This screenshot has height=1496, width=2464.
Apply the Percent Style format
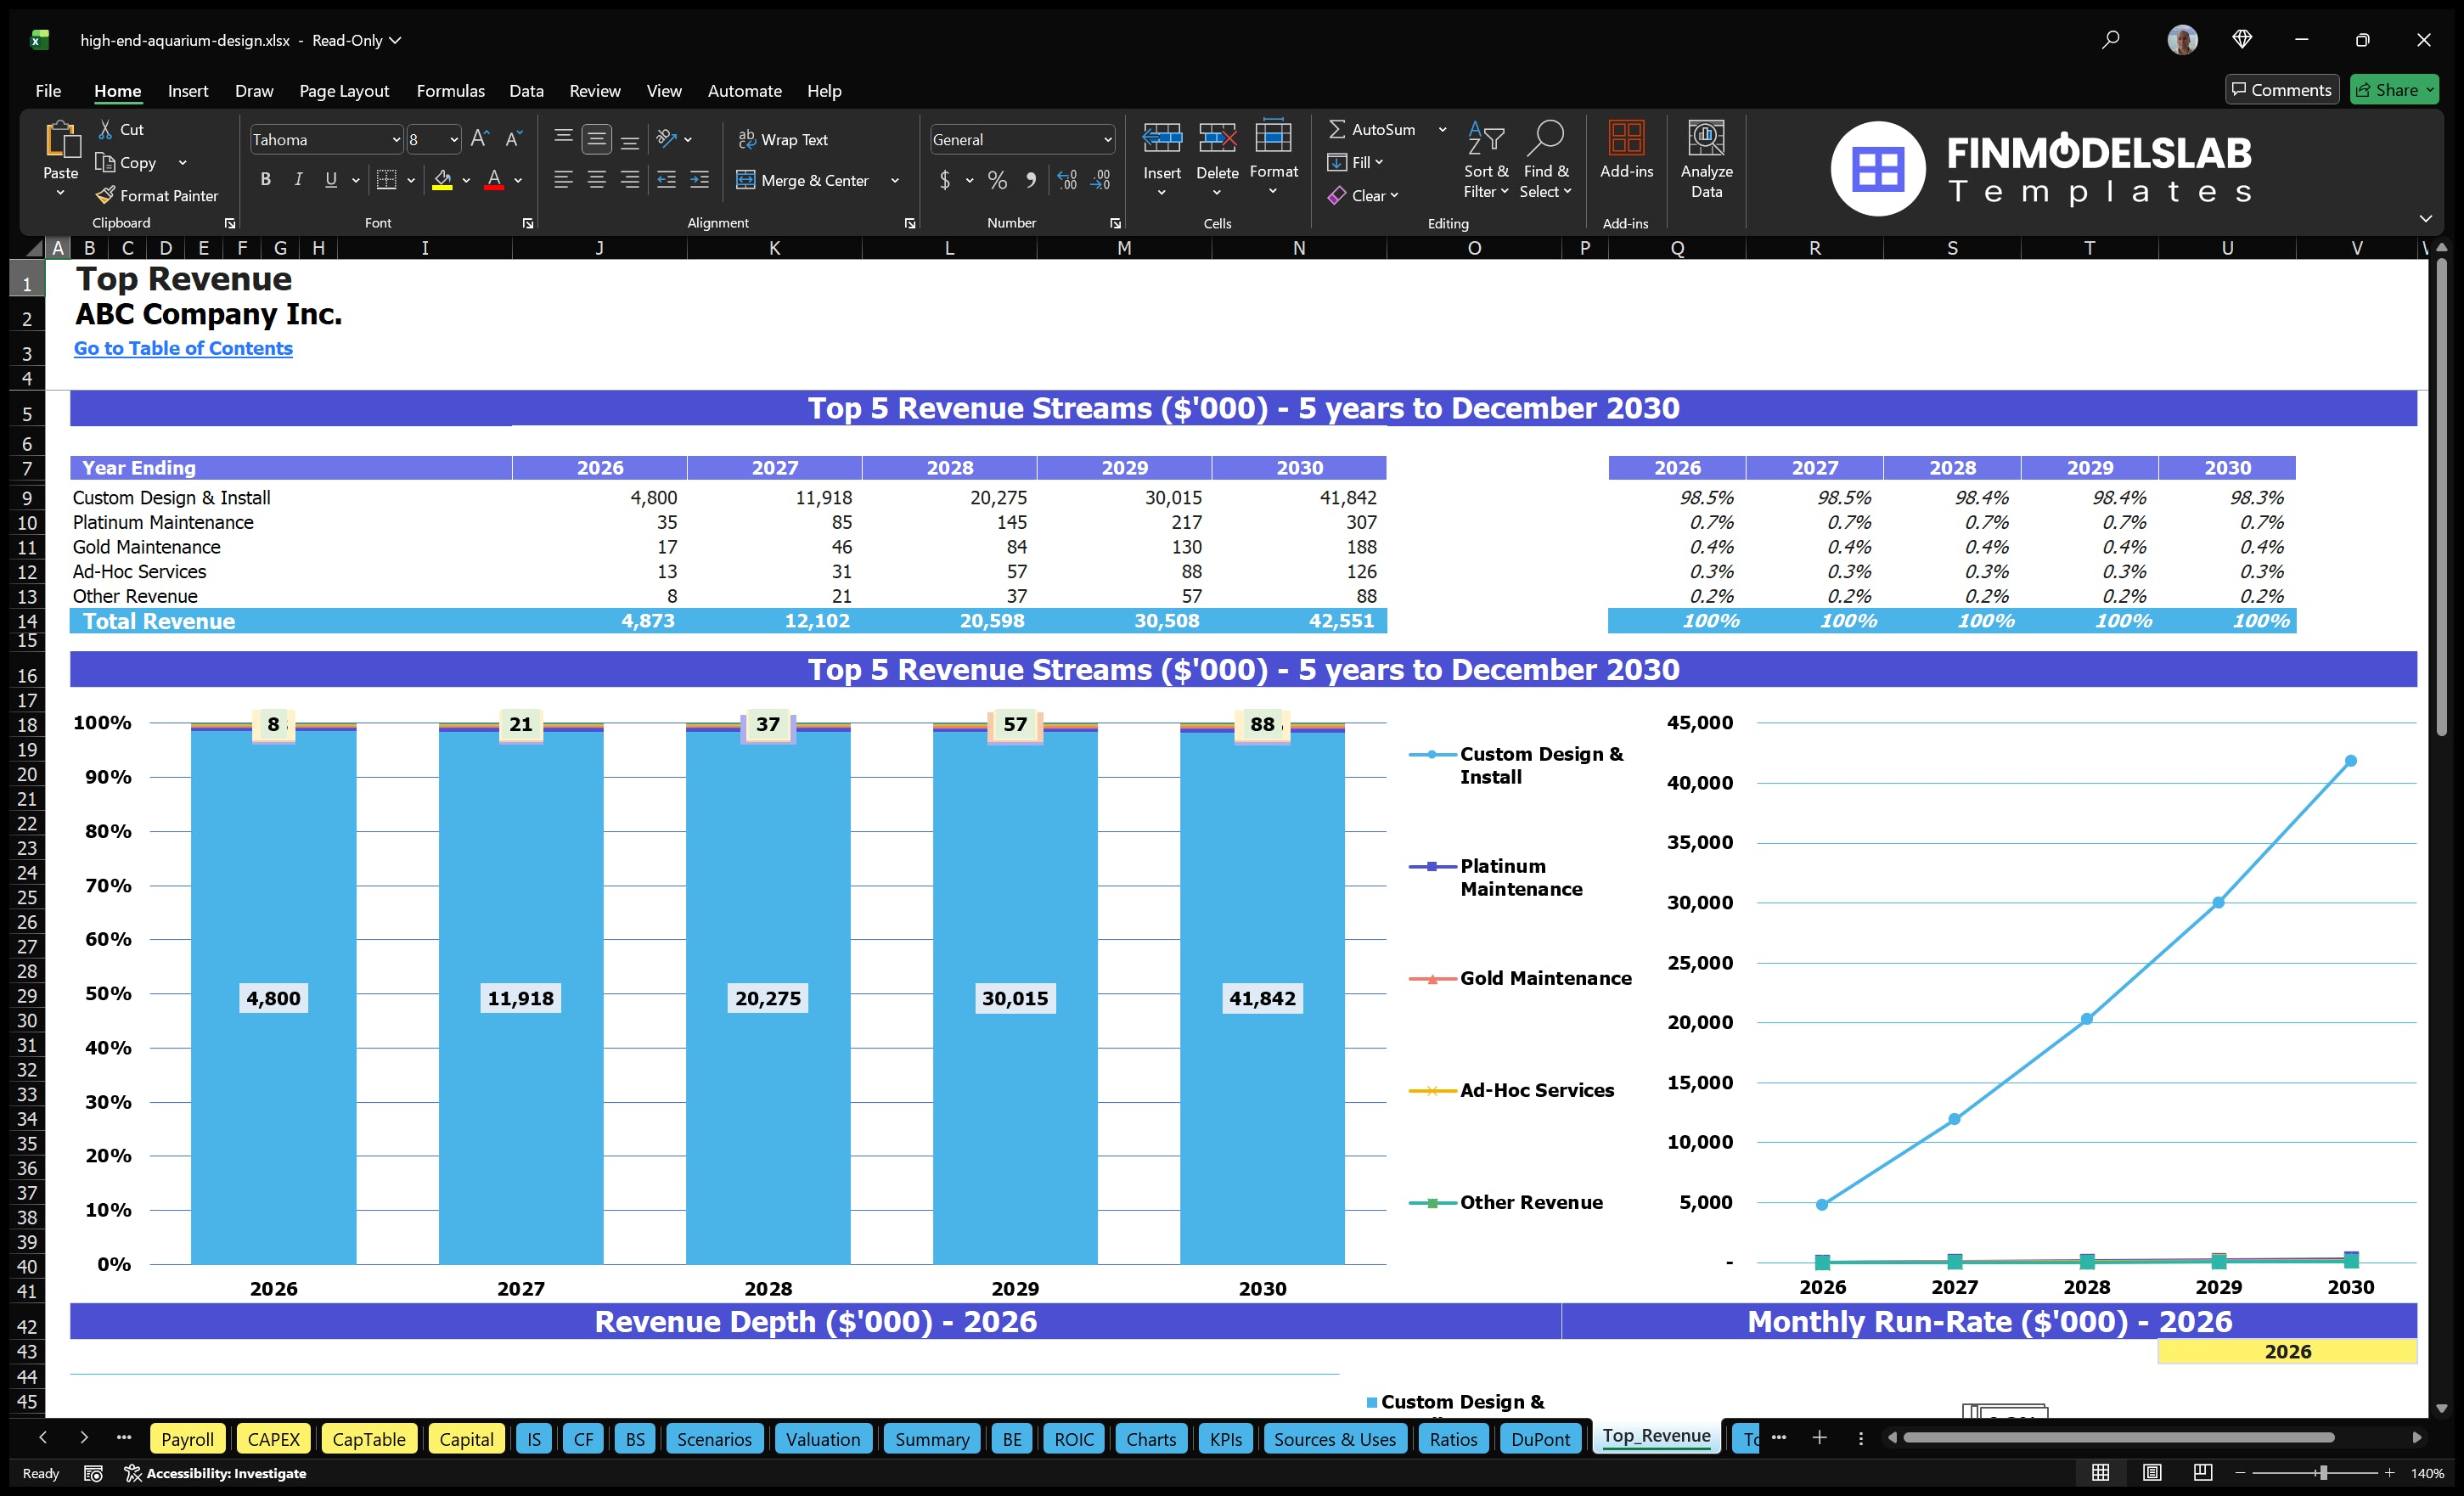[997, 180]
